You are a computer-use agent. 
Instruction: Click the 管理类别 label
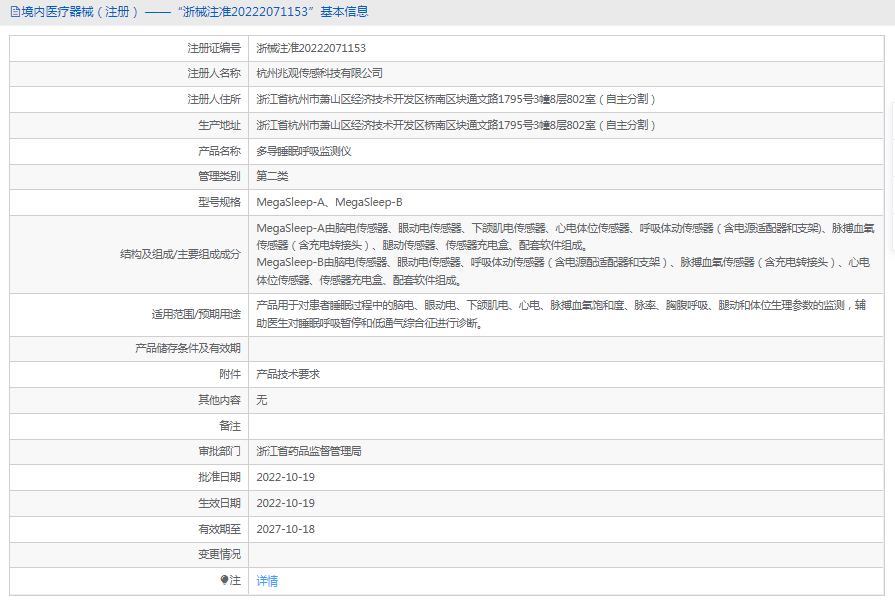point(219,176)
